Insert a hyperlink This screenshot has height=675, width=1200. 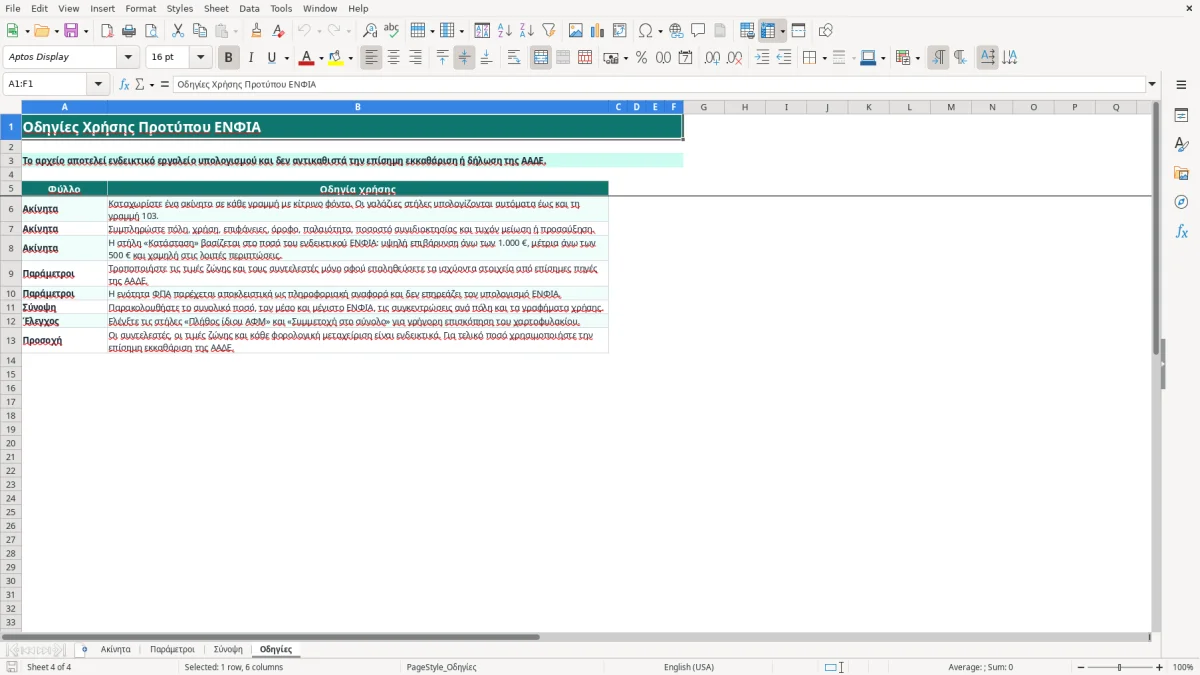pyautogui.click(x=676, y=31)
